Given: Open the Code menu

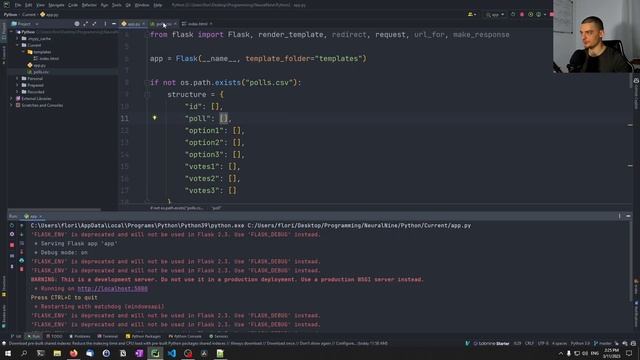Looking at the screenshot, I should point(73,5).
